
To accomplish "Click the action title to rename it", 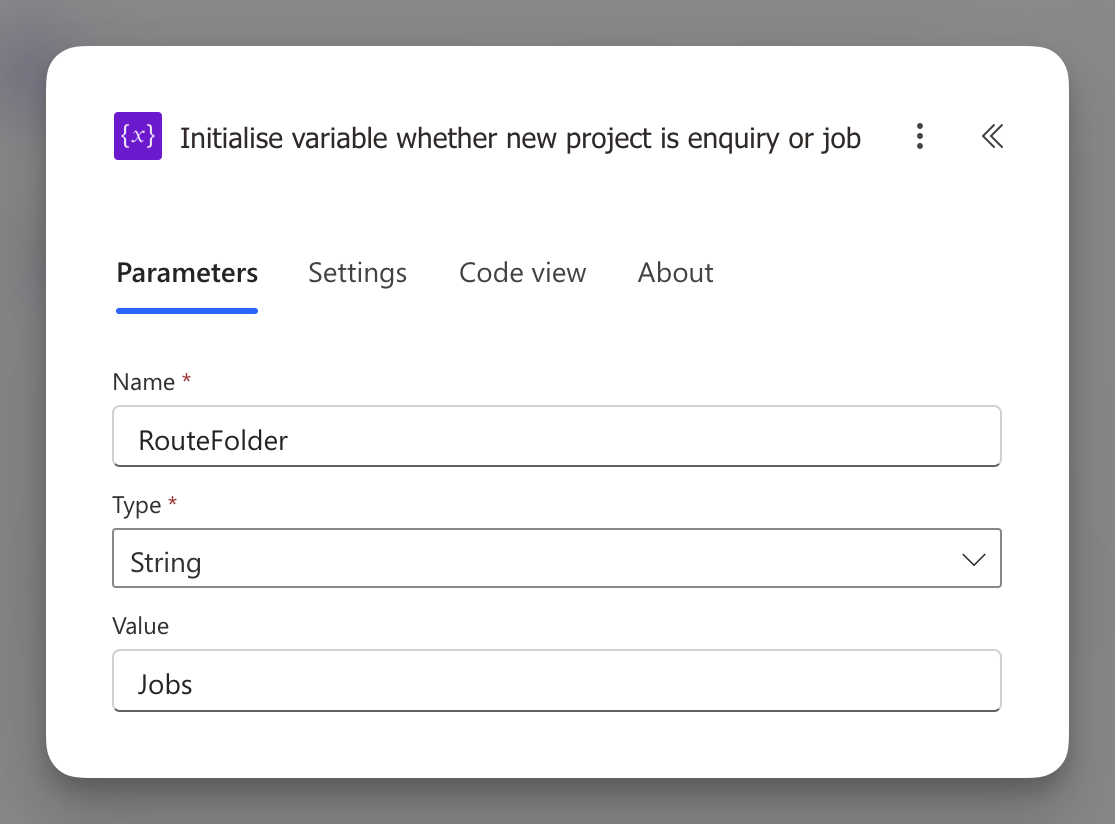I will (520, 138).
